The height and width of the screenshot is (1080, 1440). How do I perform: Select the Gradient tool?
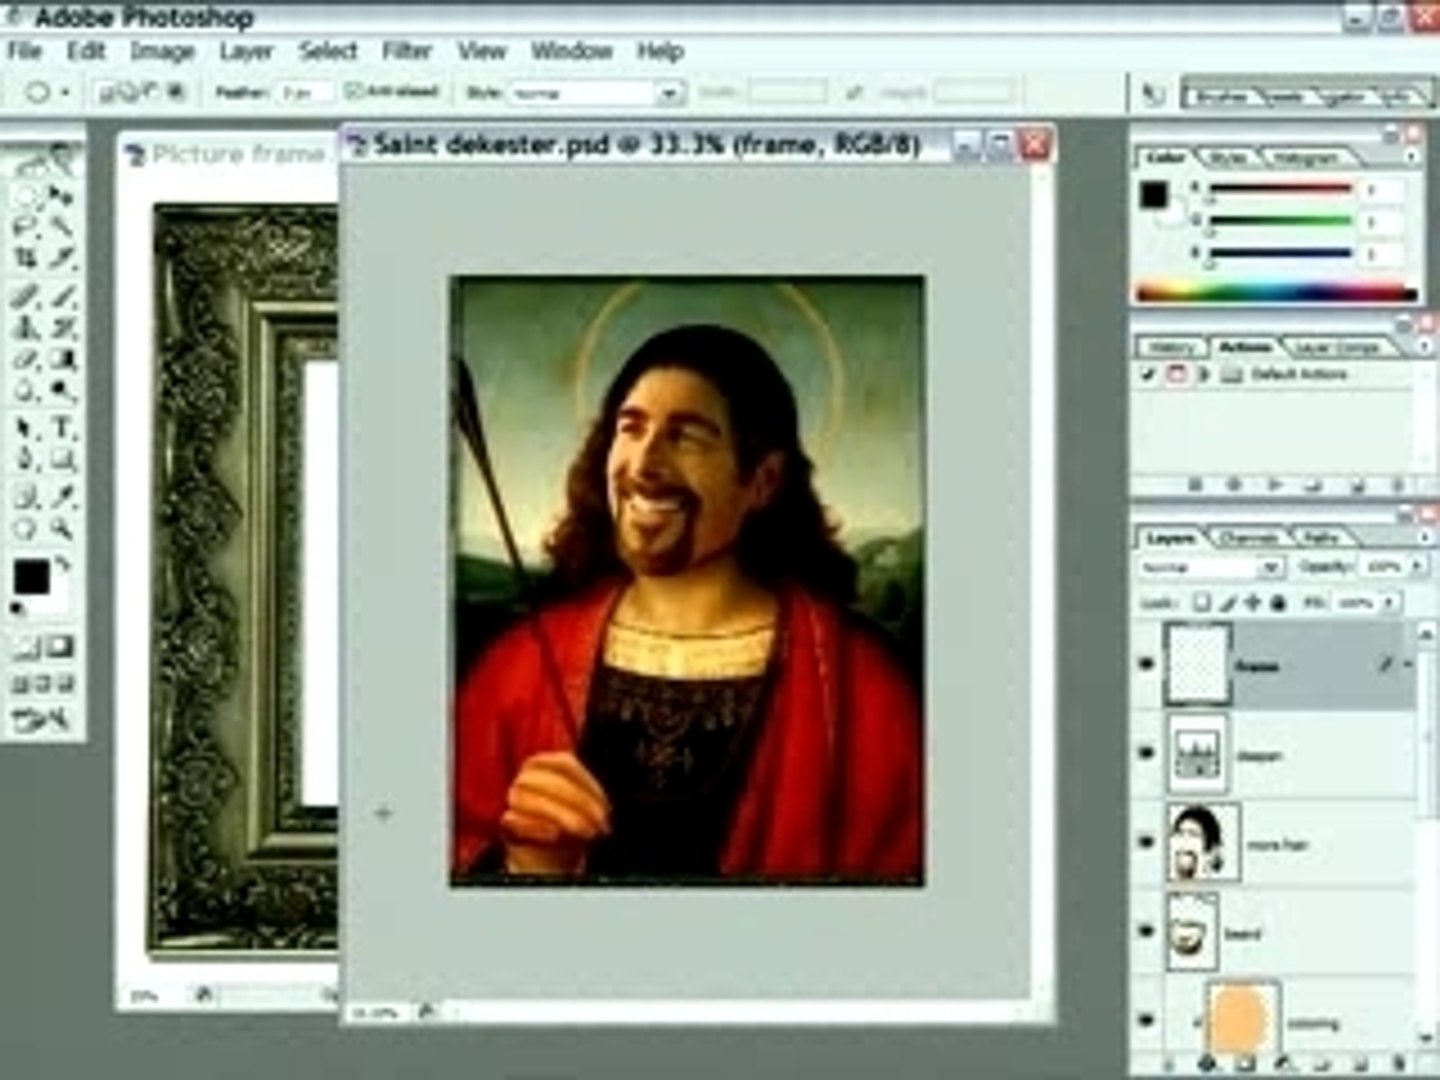(61, 359)
